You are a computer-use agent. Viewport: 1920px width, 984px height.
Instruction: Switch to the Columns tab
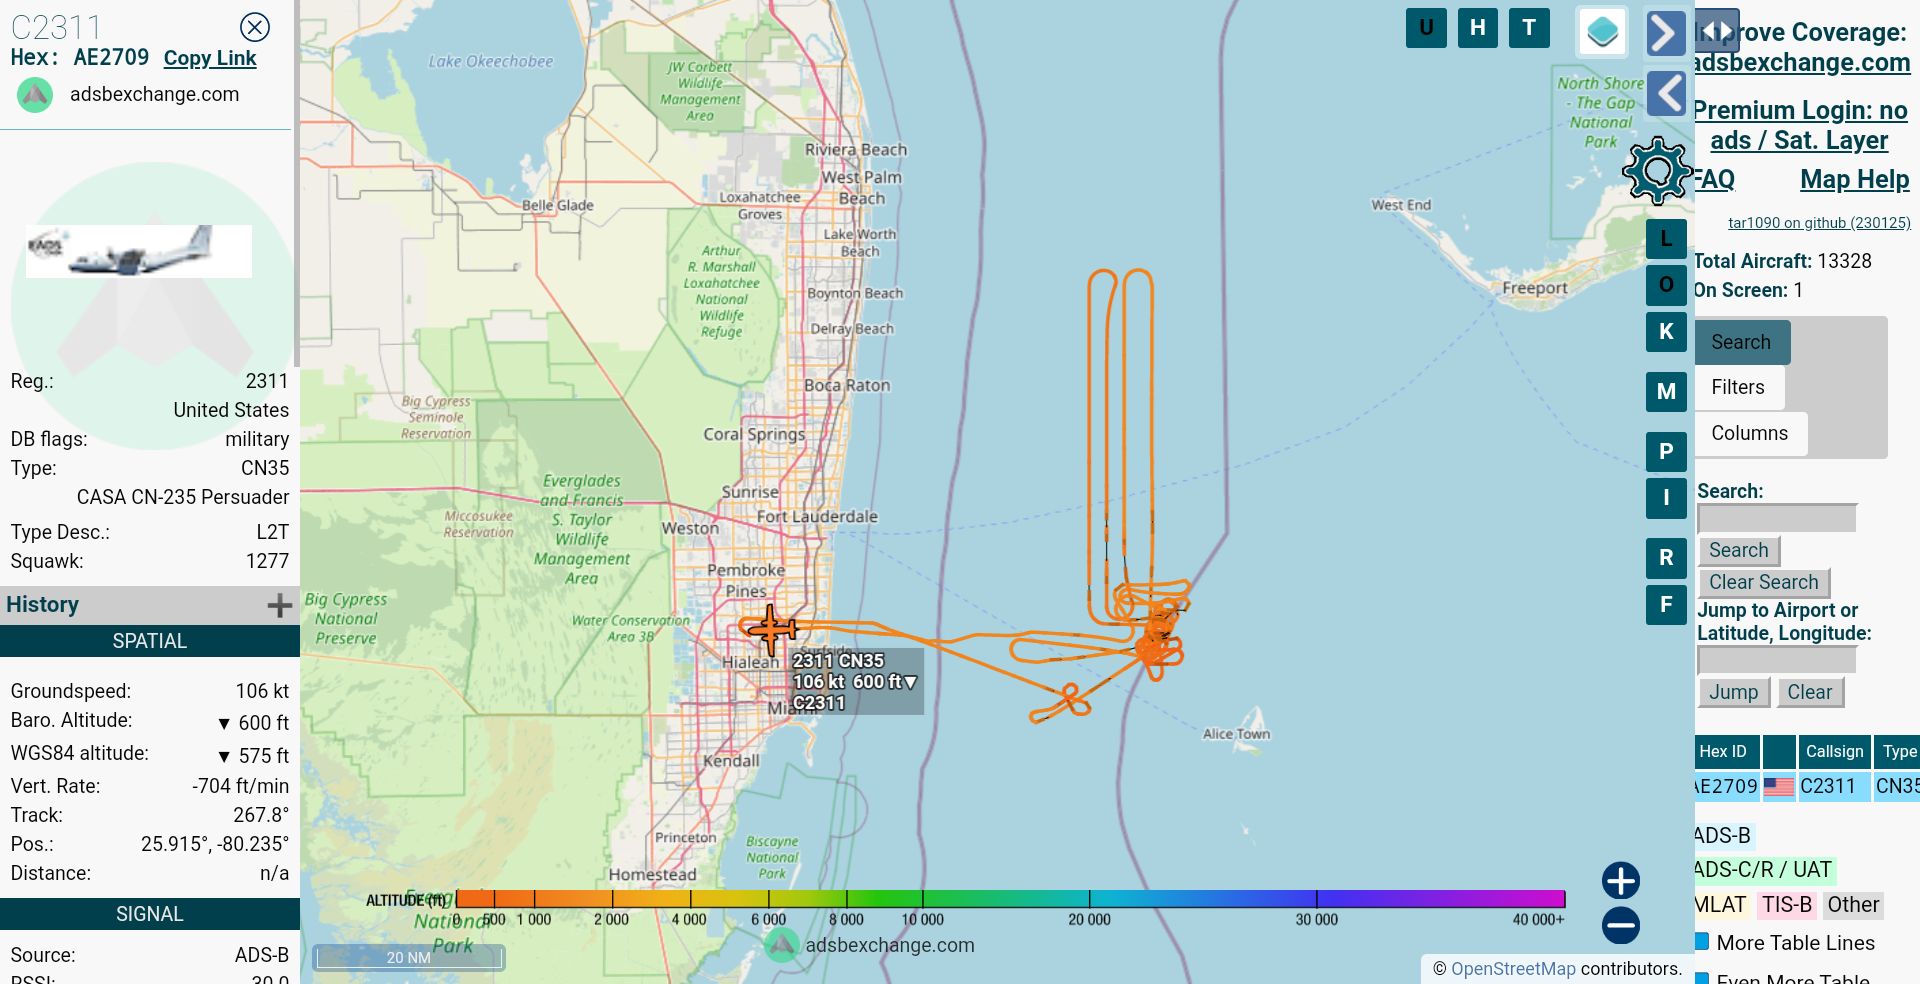point(1749,433)
